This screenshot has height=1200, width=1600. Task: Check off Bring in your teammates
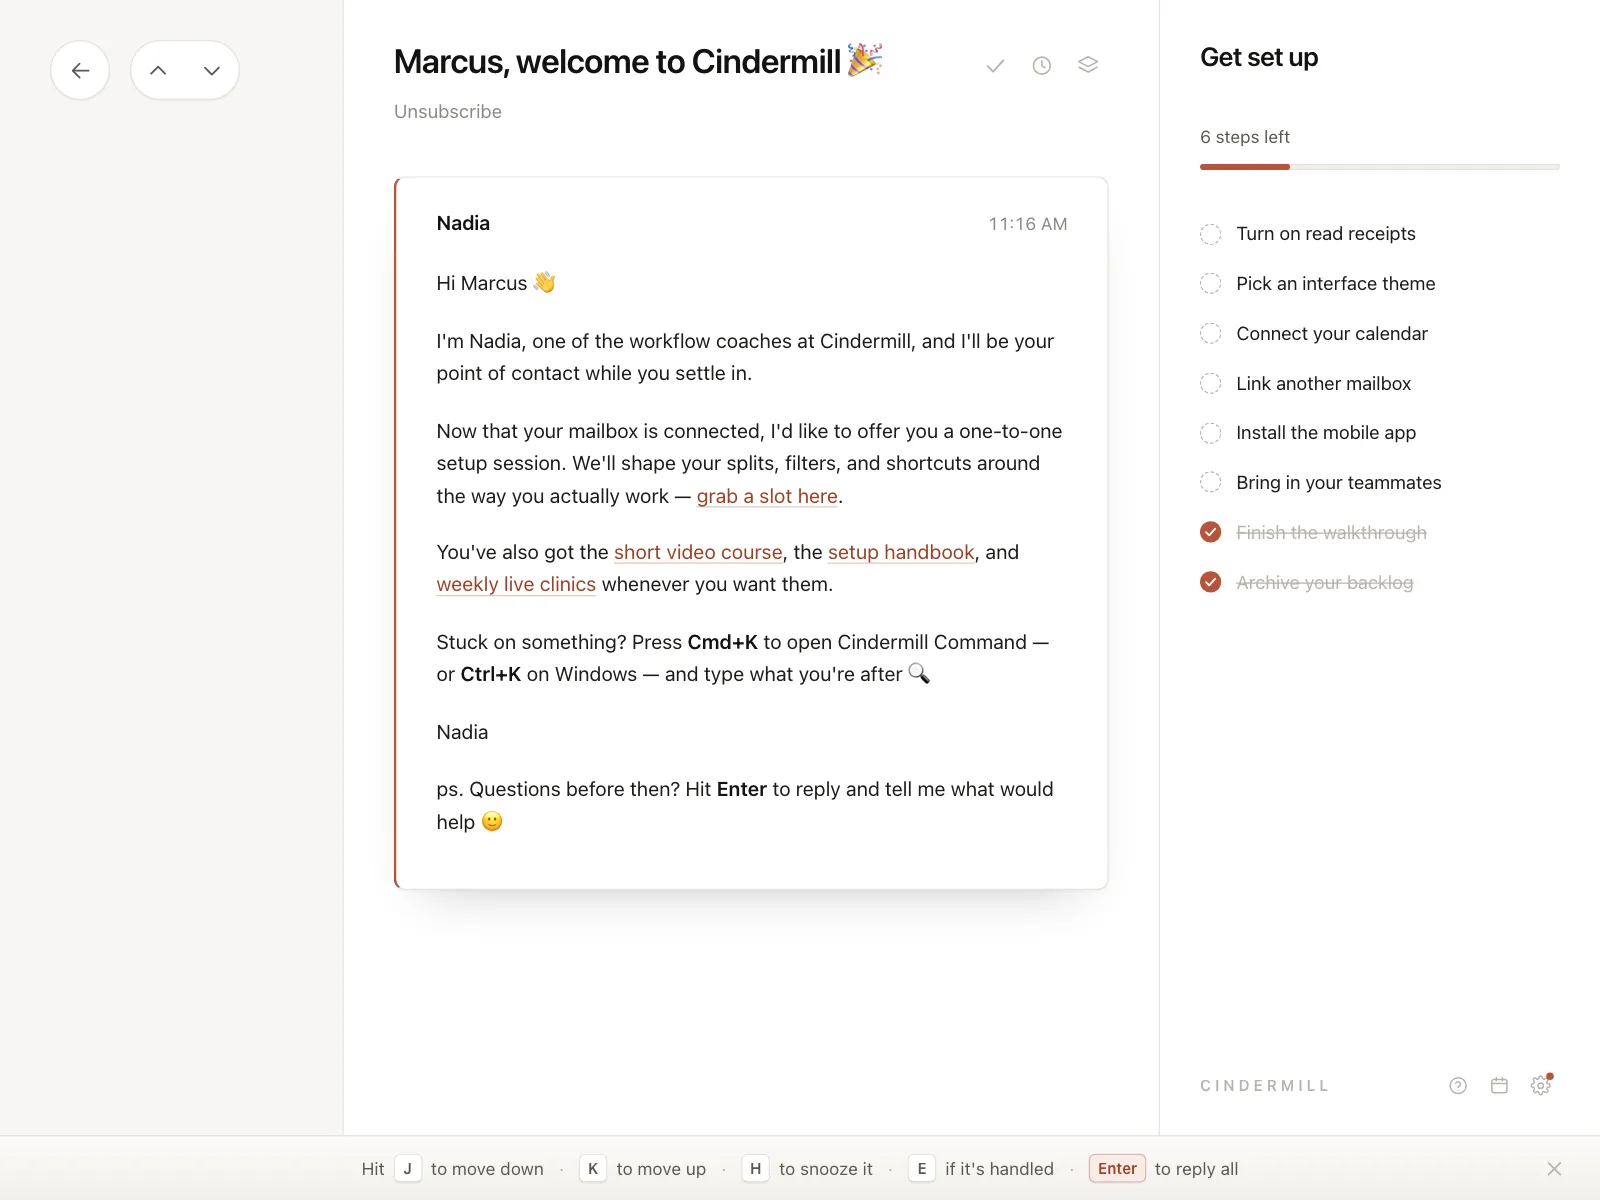1210,483
